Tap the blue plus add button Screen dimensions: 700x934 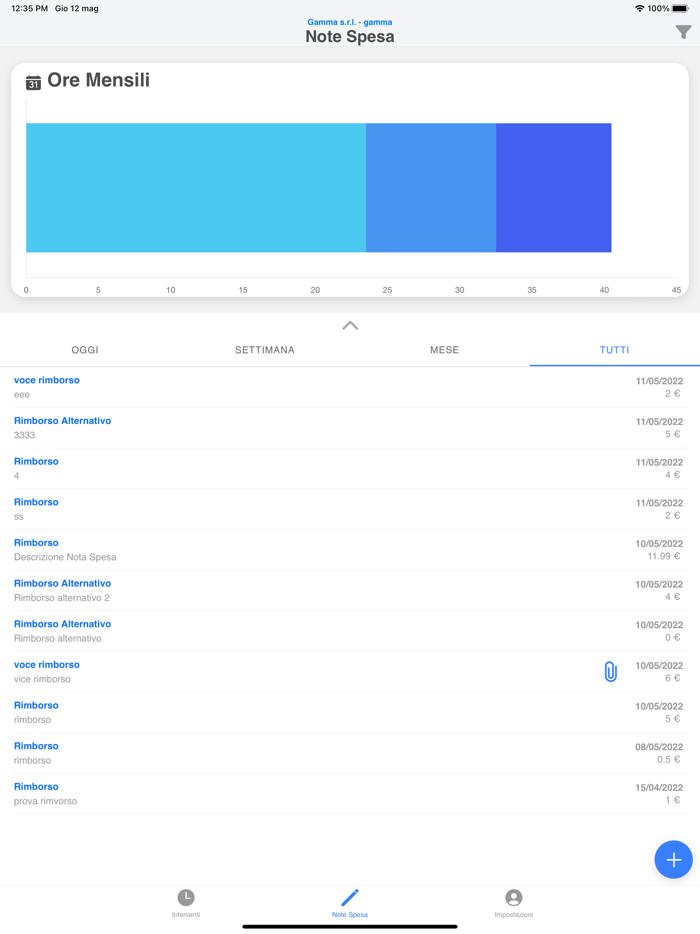[x=673, y=860]
